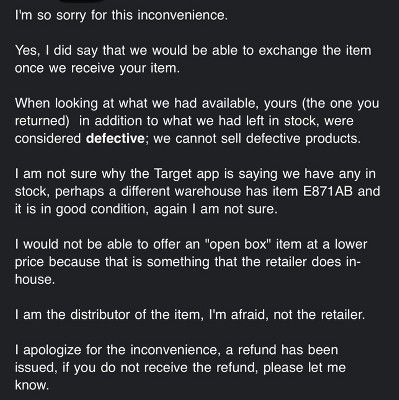Image resolution: width=399 pixels, height=400 pixels.
Task: Select the word "Target" in the message
Action: [x=173, y=174]
